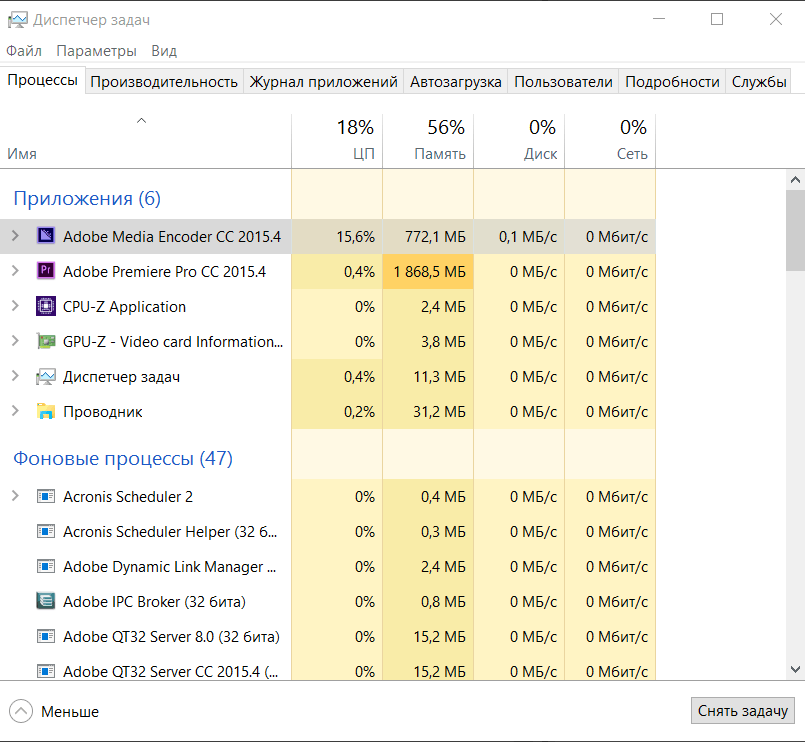Click the 0,1 МБ/с disk cell
Image resolution: width=805 pixels, height=742 pixels.
point(519,236)
